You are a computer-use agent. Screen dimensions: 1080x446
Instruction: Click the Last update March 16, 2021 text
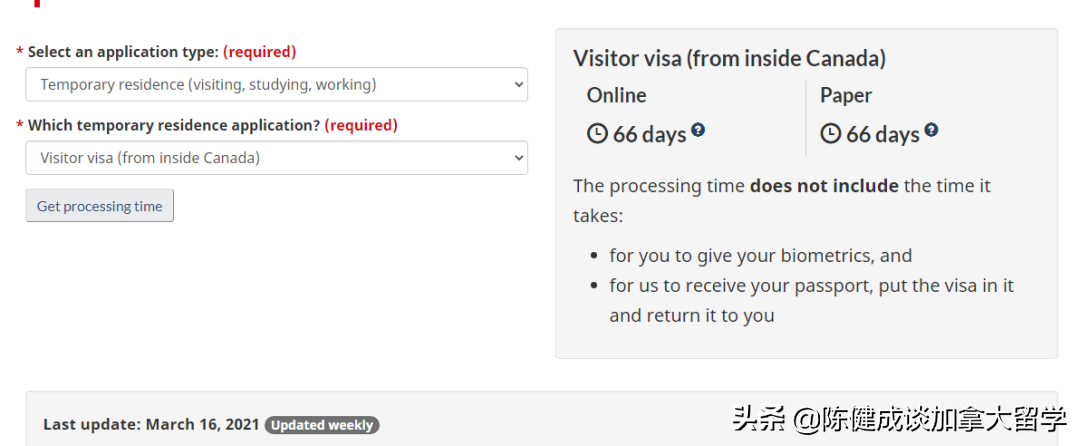(151, 425)
